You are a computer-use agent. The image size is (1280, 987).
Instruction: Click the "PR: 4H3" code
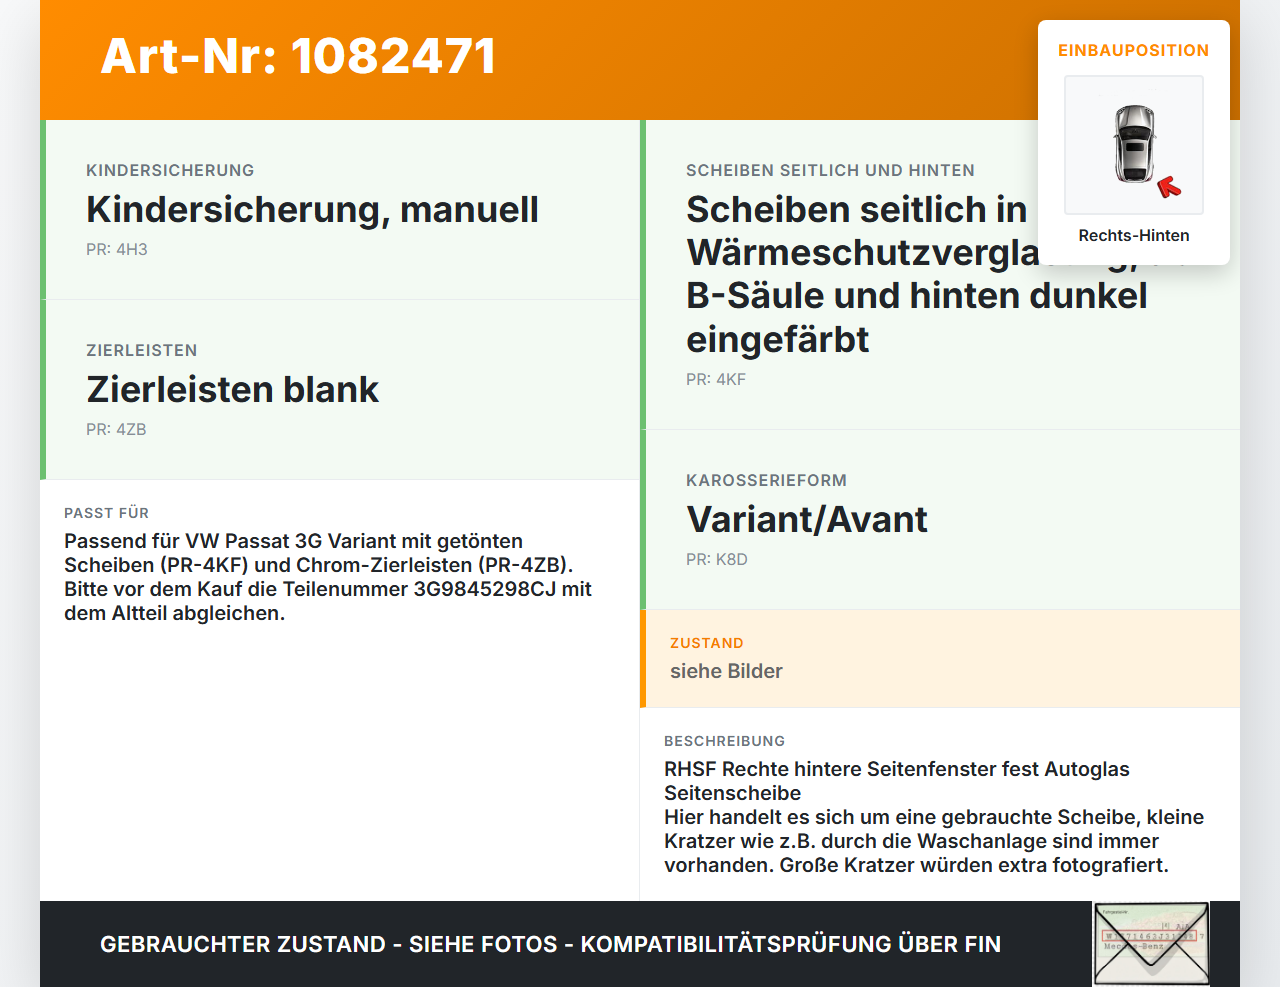coord(117,249)
